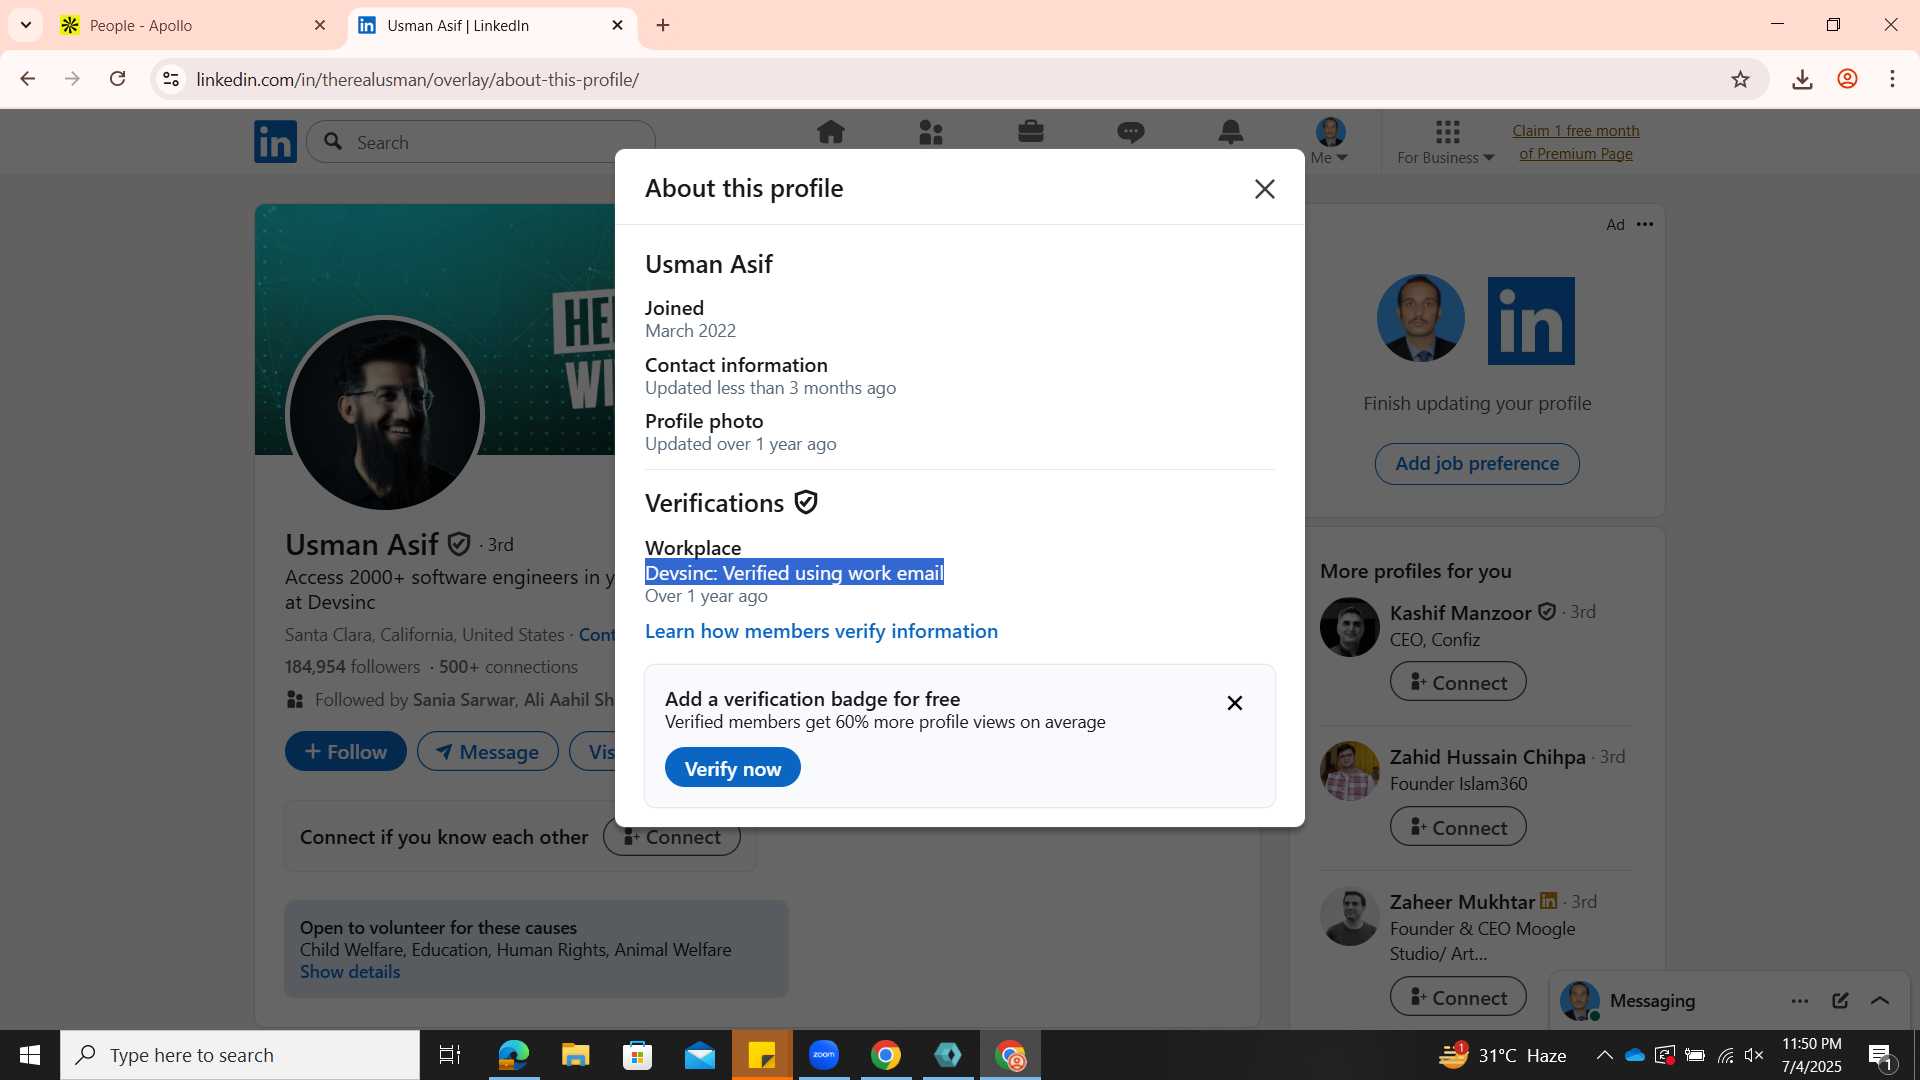
Task: Expand the Messaging panel chevron
Action: point(1880,1000)
